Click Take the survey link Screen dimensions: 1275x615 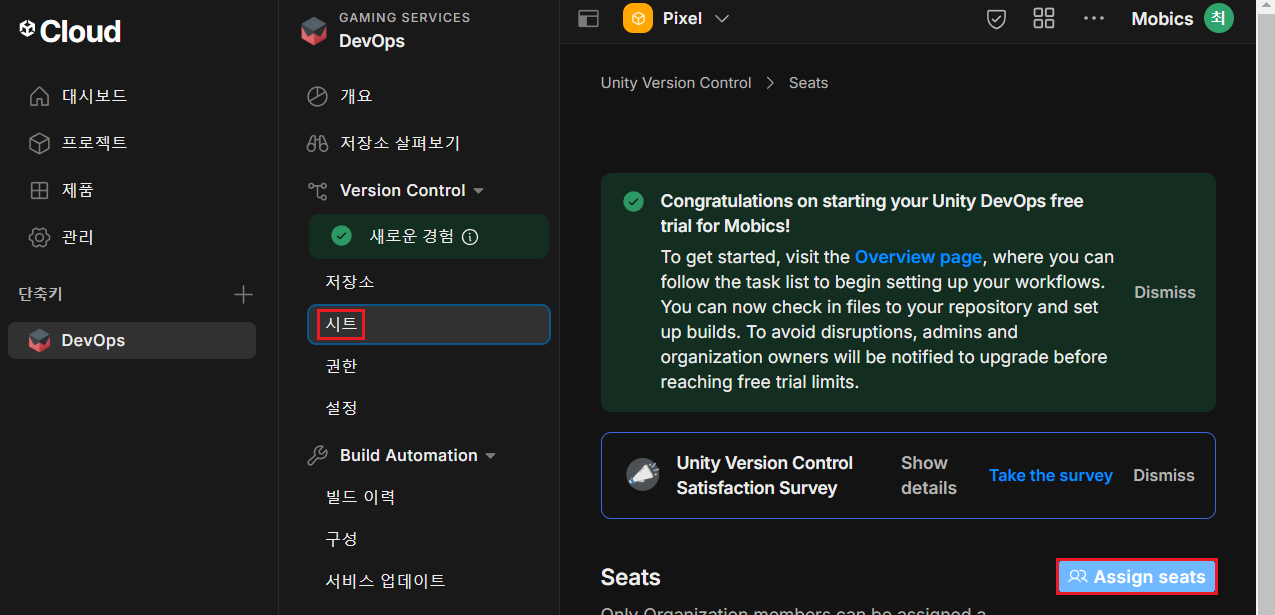[1051, 475]
